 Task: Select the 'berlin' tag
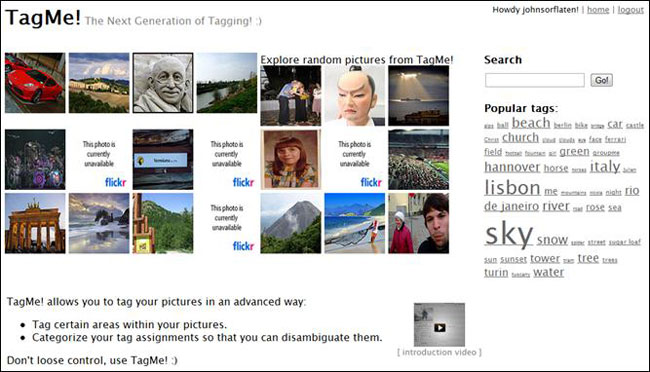pos(563,125)
